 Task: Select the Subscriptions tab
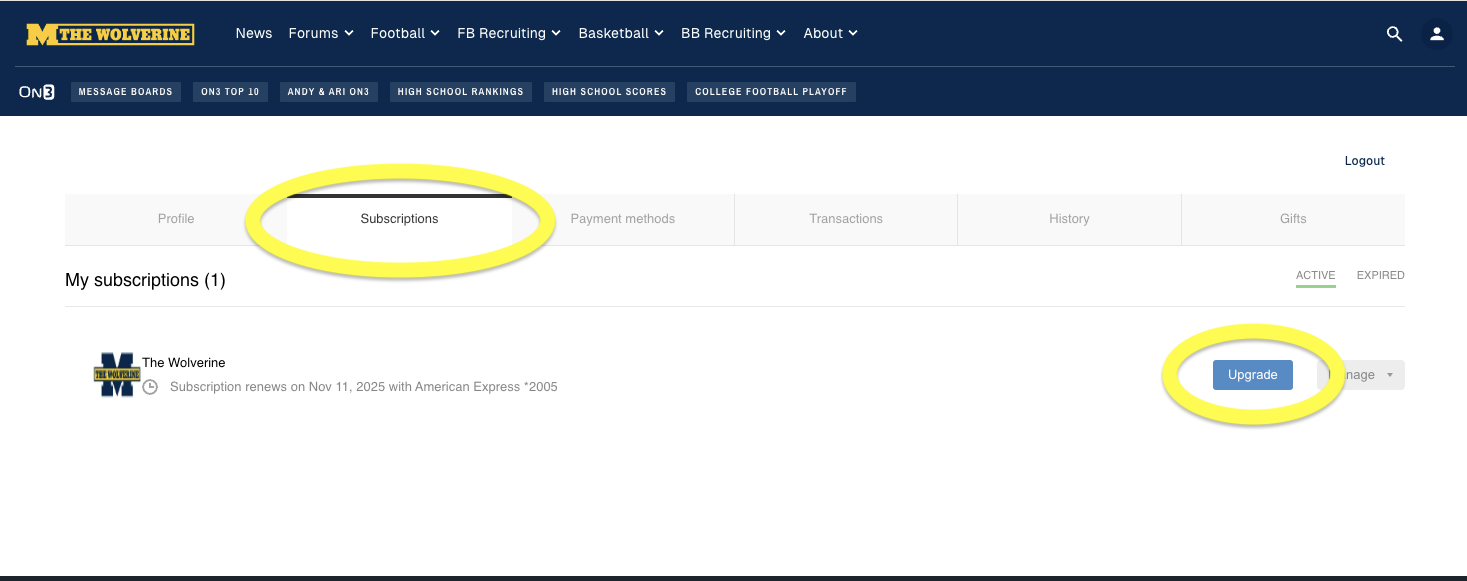tap(399, 219)
